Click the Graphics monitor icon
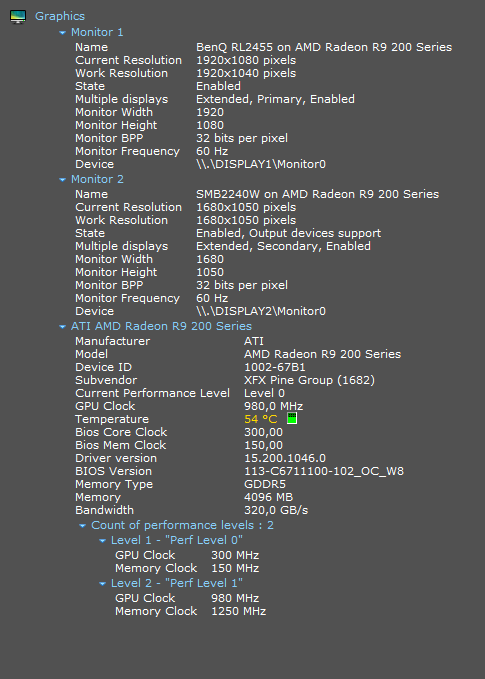Image resolution: width=485 pixels, height=679 pixels. tap(18, 16)
